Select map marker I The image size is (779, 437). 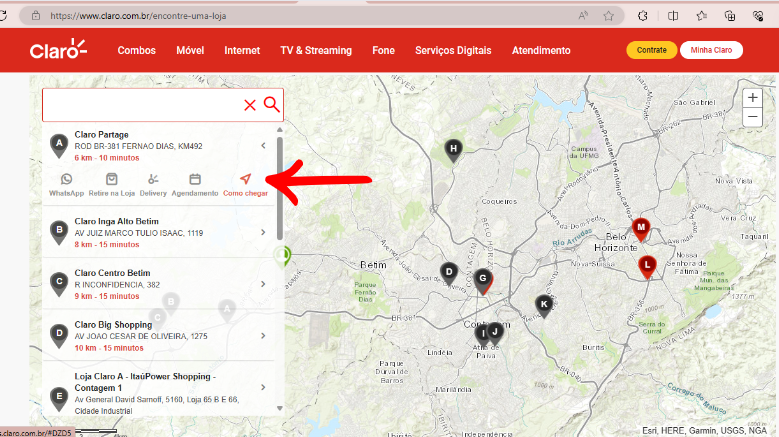click(482, 336)
